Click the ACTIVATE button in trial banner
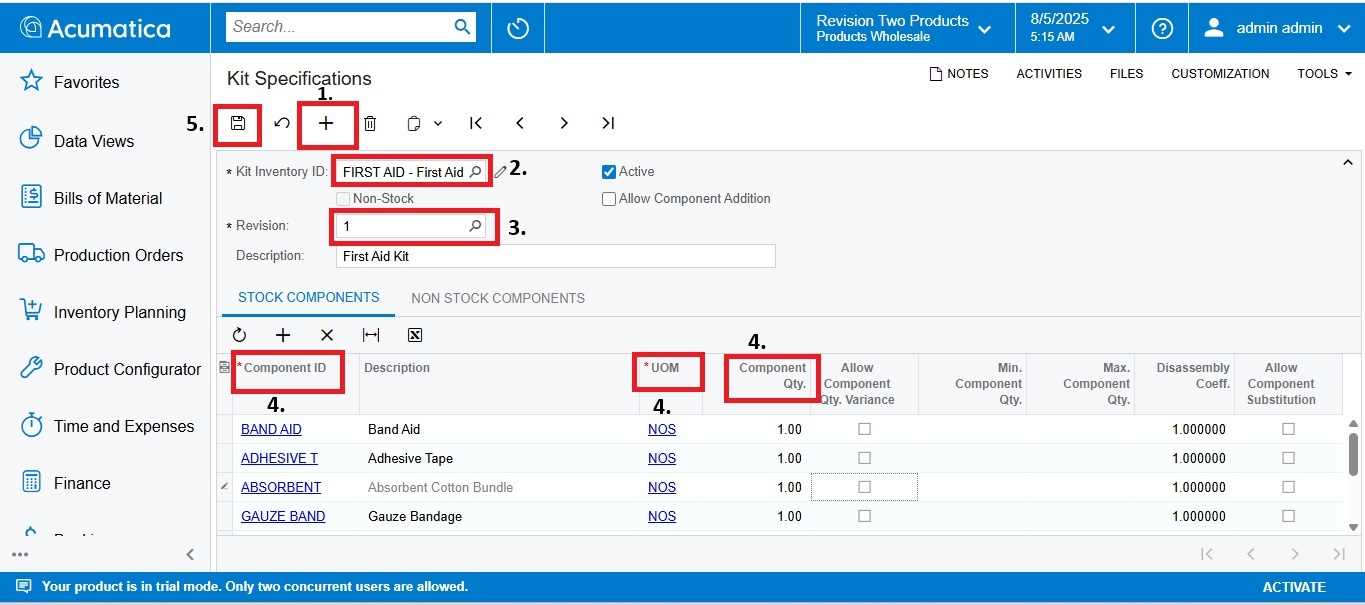1365x605 pixels. pyautogui.click(x=1293, y=587)
